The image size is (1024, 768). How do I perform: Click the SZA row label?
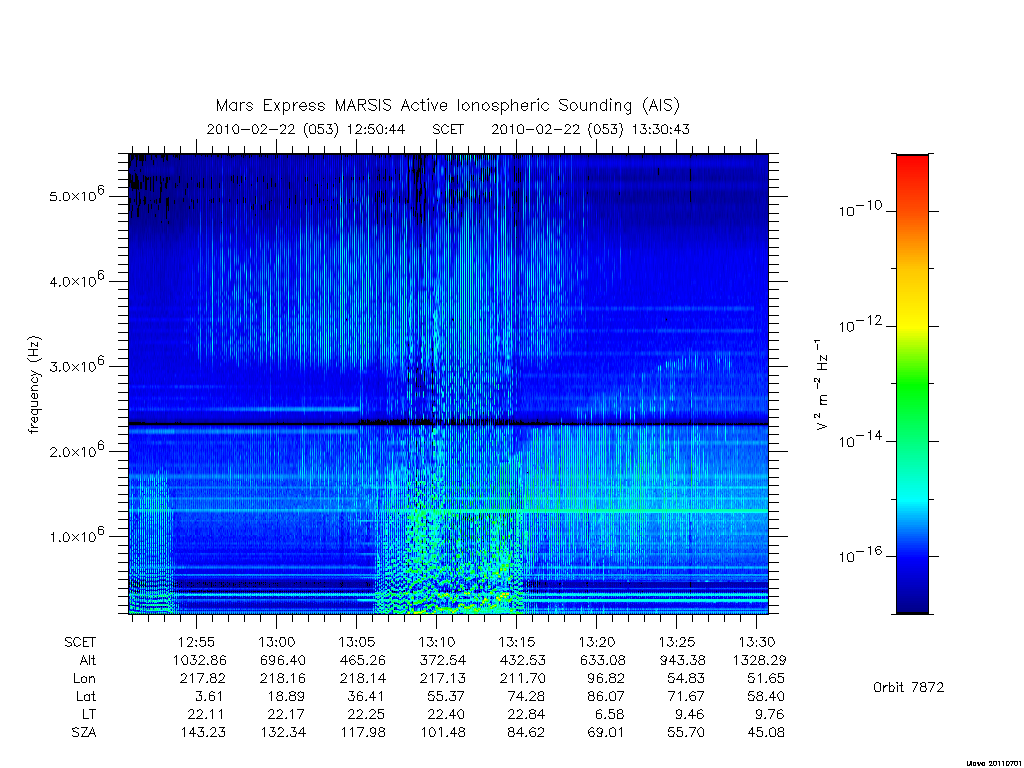pos(84,733)
